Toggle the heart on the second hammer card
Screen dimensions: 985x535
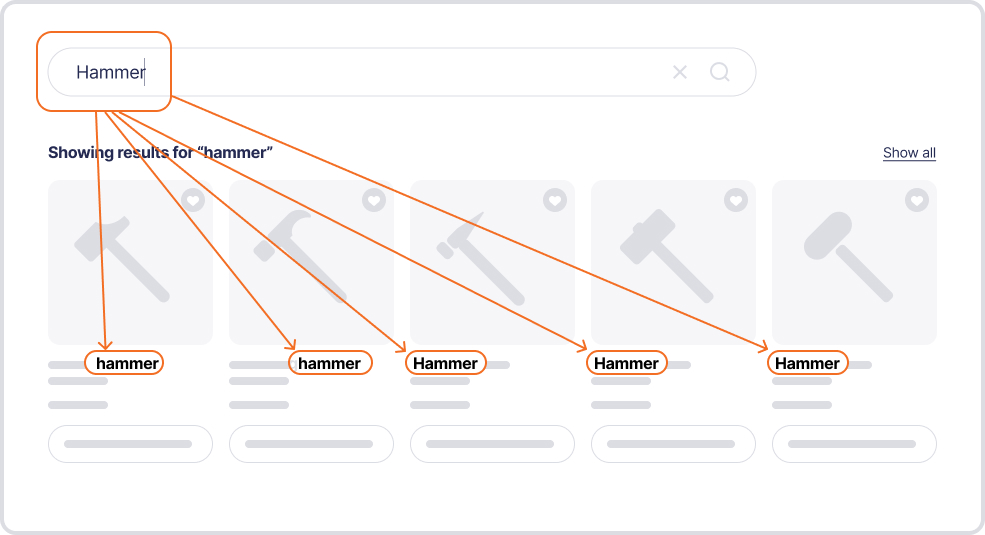click(374, 200)
